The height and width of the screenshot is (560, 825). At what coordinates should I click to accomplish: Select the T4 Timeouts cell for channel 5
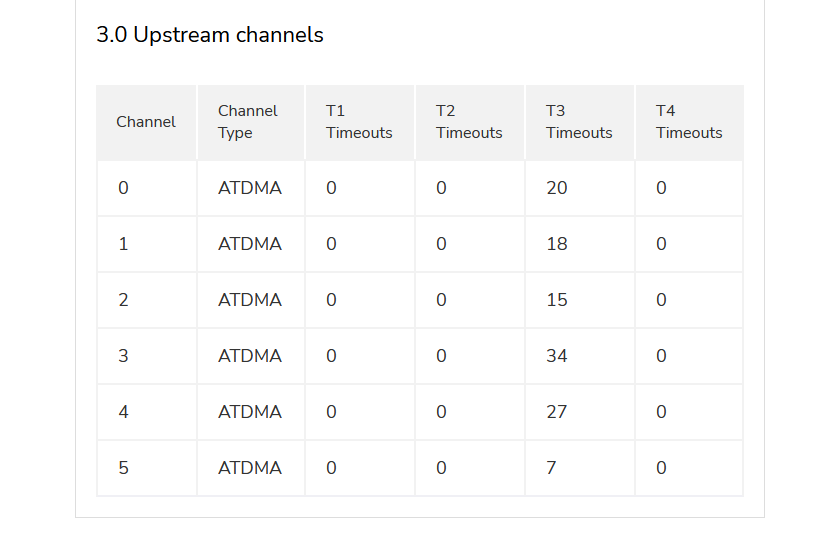click(661, 468)
